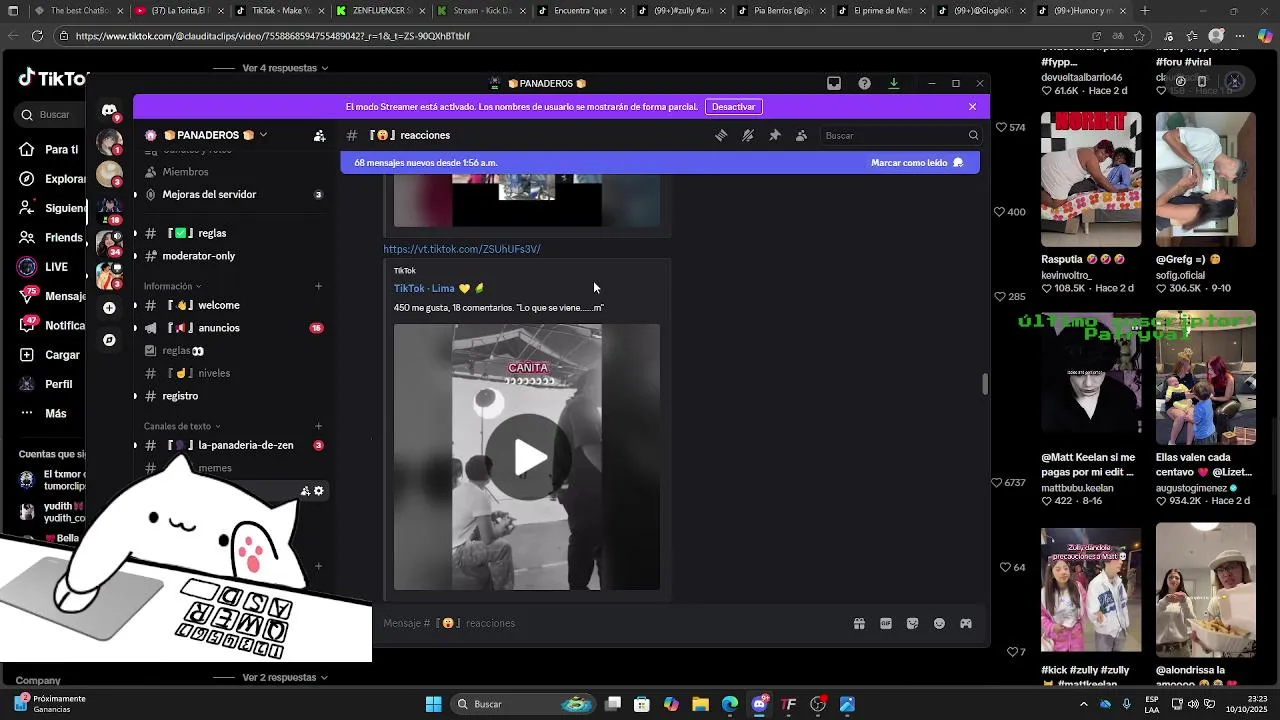Image resolution: width=1280 pixels, height=720 pixels.
Task: Click TikTok LIVE sidebar item
Action: (44, 267)
